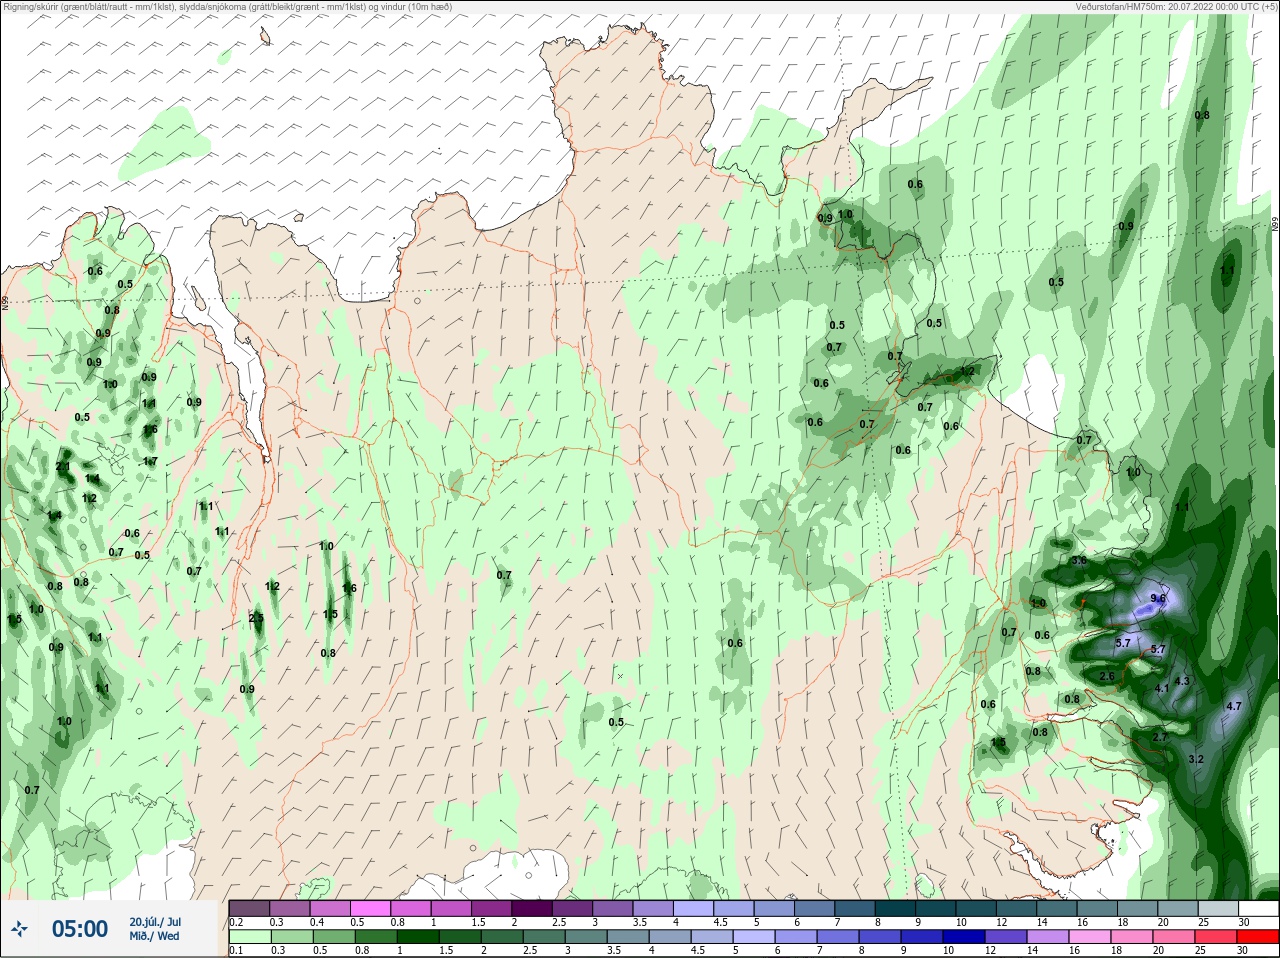Select the 2.6 precipitation value on the map

click(1107, 676)
